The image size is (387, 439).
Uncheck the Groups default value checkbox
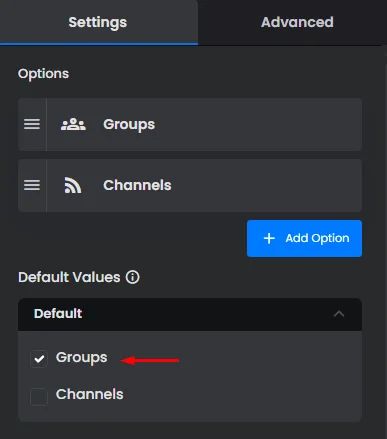coord(39,359)
